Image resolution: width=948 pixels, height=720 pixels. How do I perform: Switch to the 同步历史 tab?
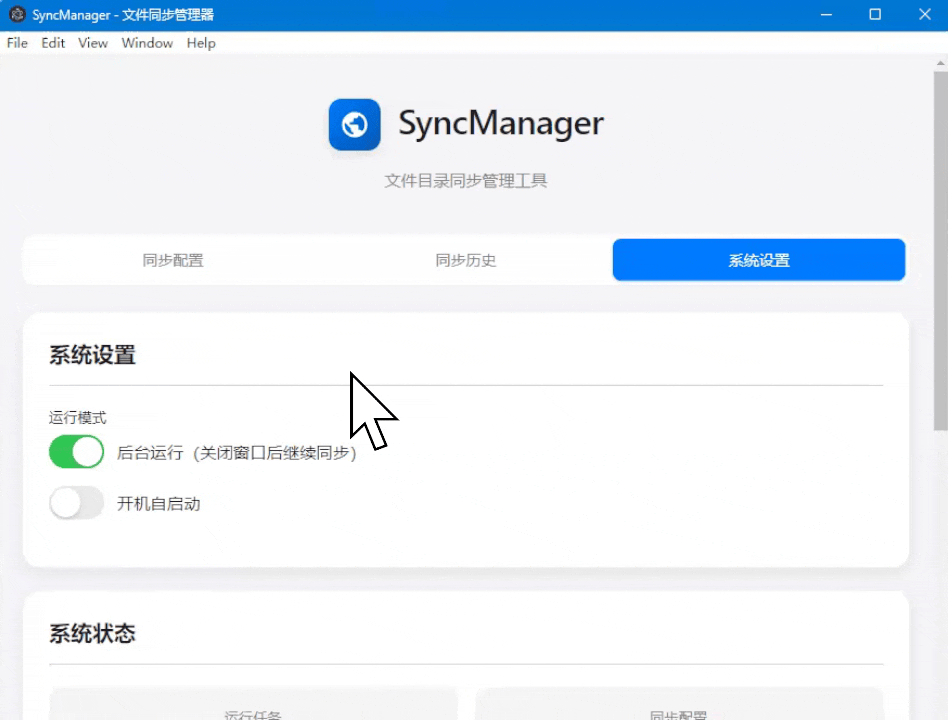coord(465,260)
